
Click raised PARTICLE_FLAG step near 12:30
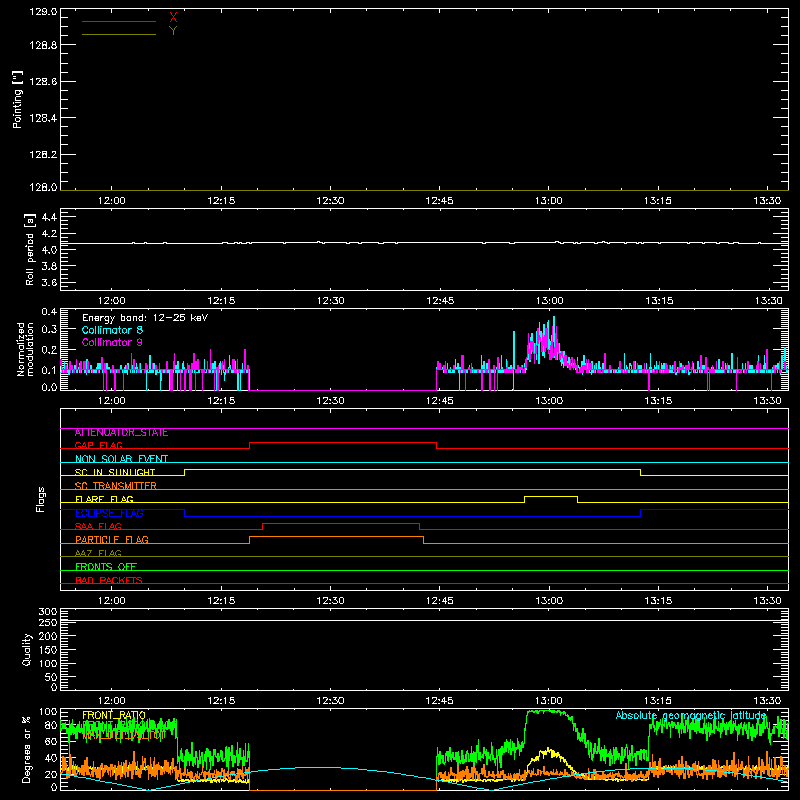pyautogui.click(x=337, y=537)
